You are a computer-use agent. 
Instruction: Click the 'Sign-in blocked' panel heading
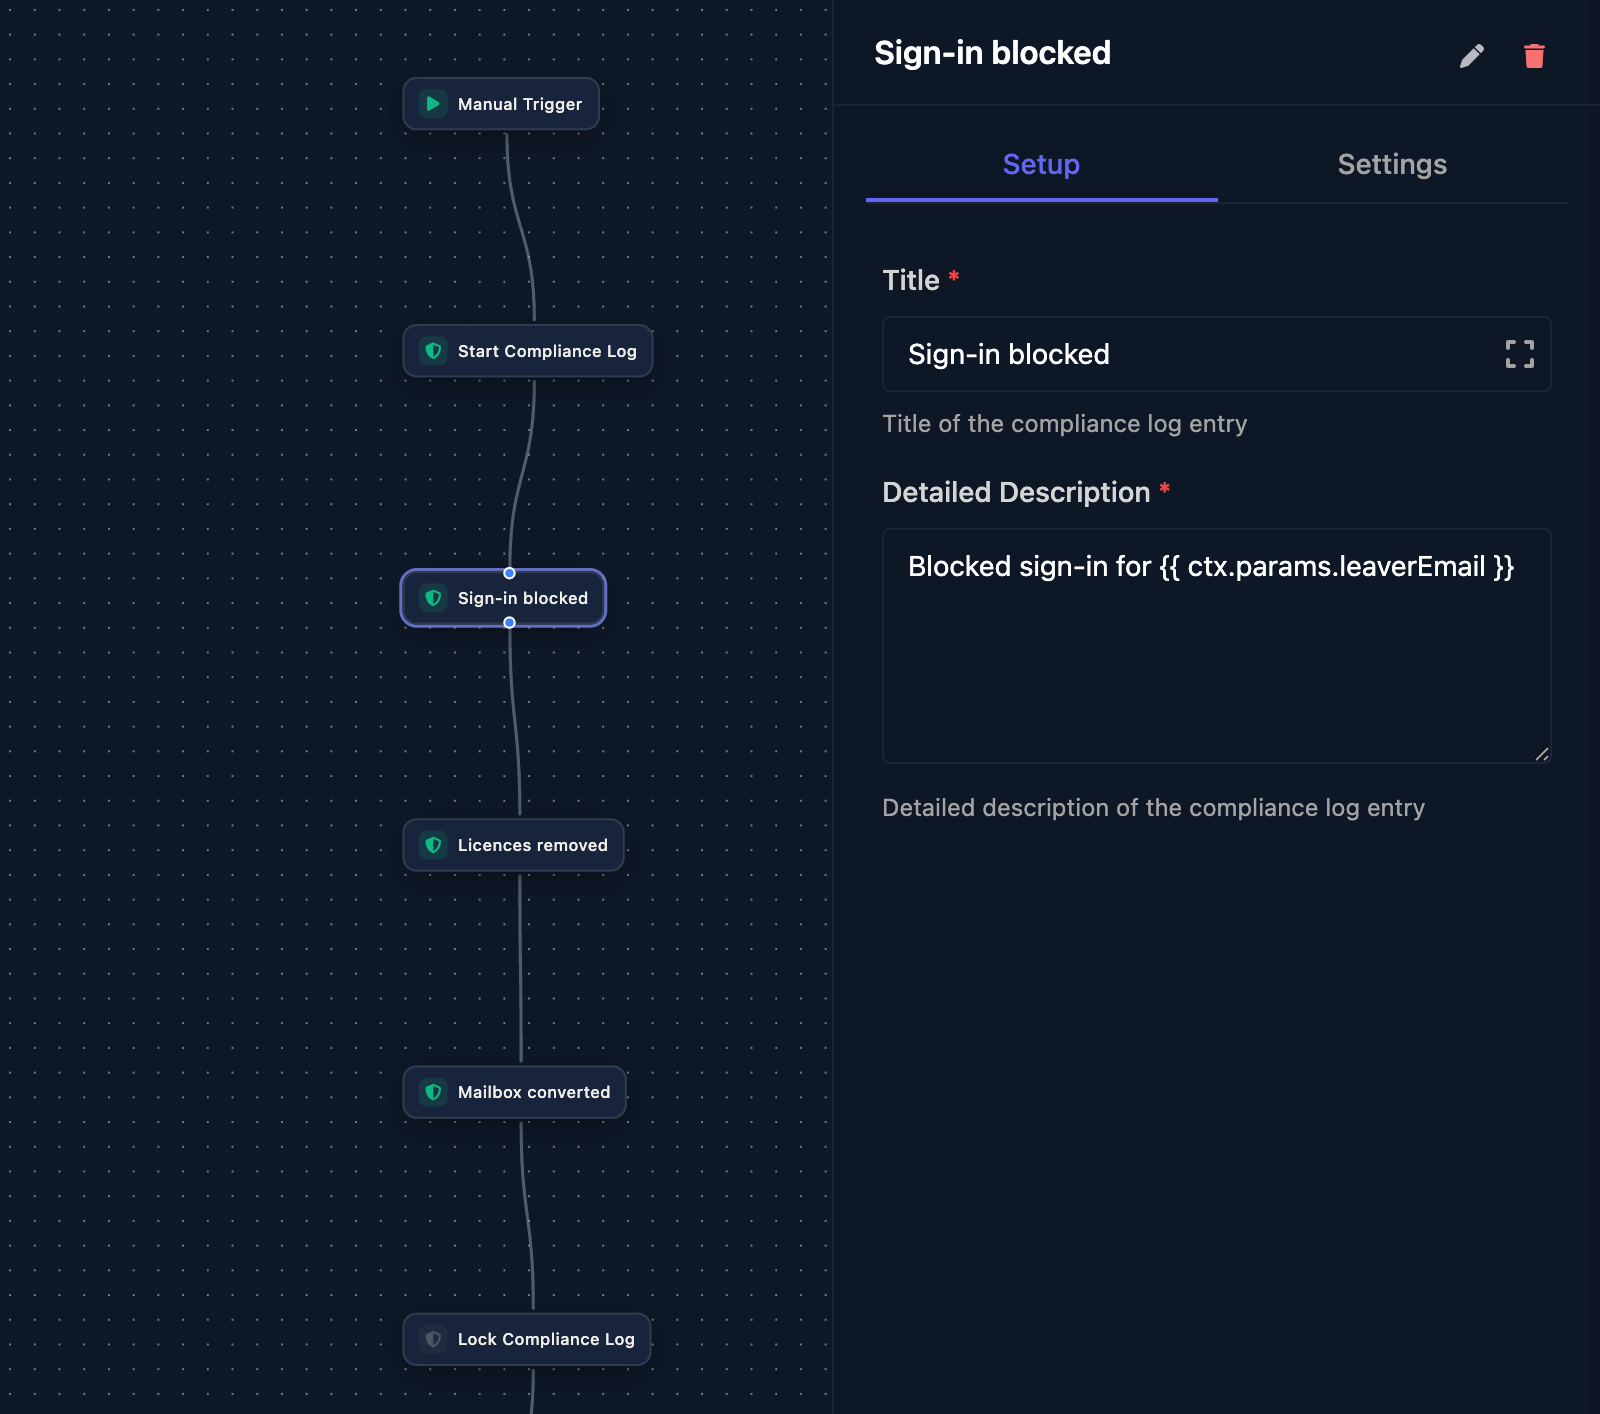(992, 53)
